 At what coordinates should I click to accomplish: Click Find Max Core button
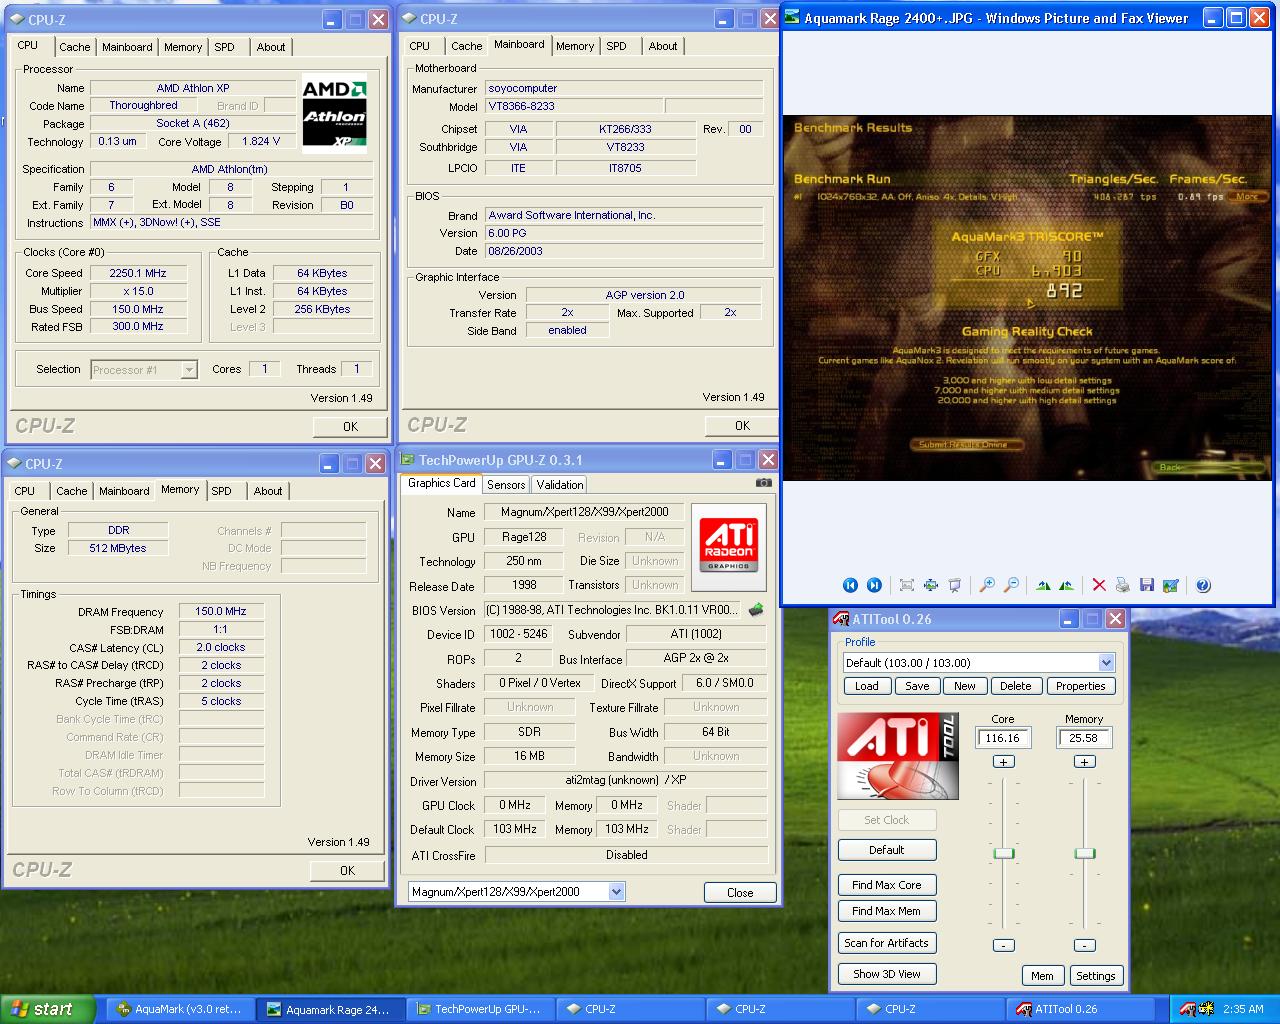[x=886, y=885]
